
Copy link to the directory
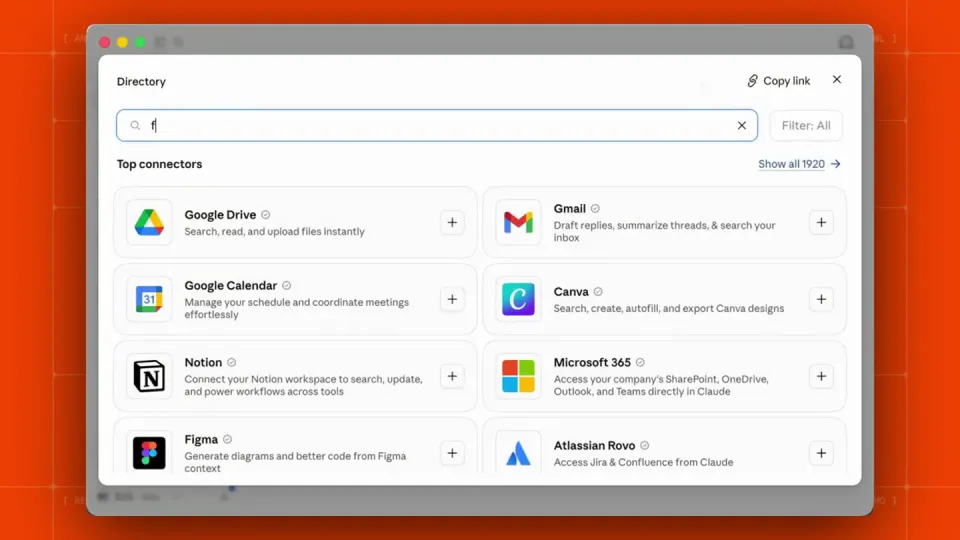(x=778, y=81)
